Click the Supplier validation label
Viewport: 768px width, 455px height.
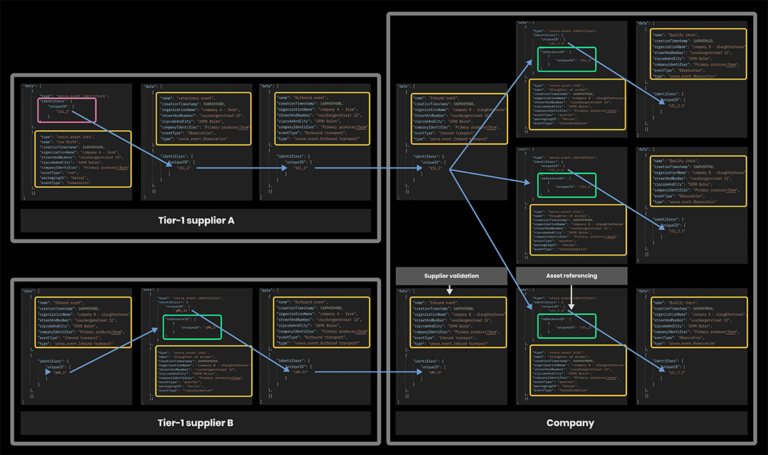[451, 275]
